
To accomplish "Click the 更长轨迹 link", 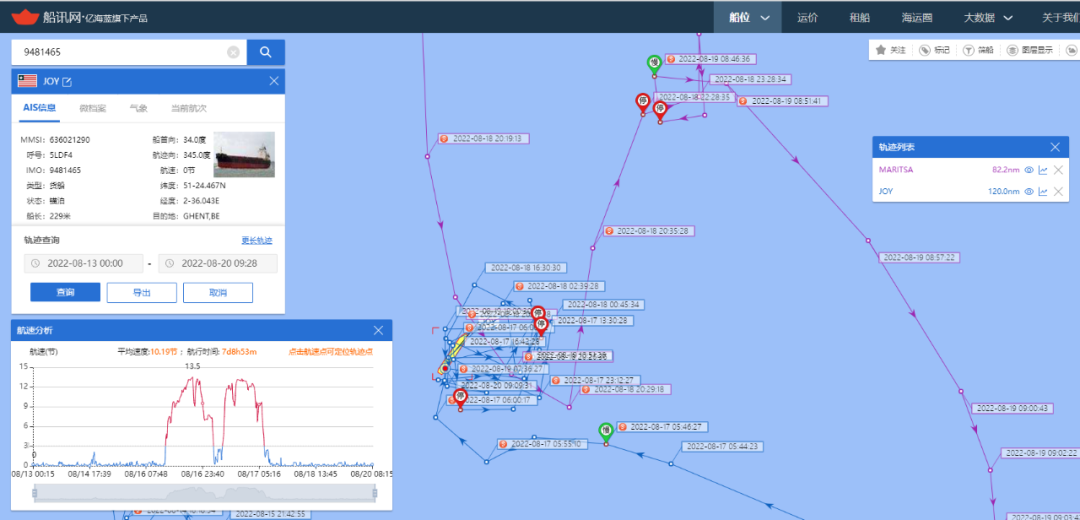I will click(257, 240).
